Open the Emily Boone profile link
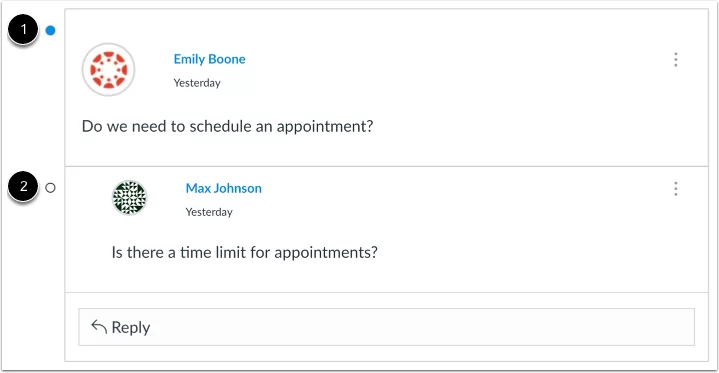 pyautogui.click(x=210, y=59)
